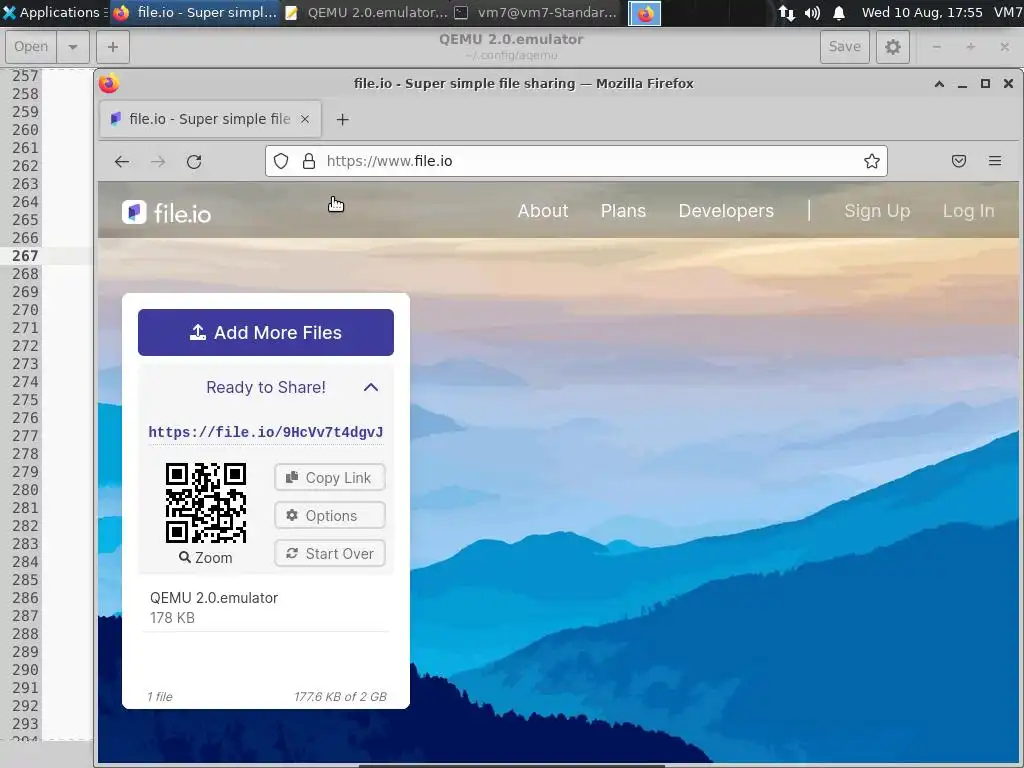This screenshot has height=768, width=1024.
Task: Click the Firefox forward arrow
Action: (x=158, y=161)
